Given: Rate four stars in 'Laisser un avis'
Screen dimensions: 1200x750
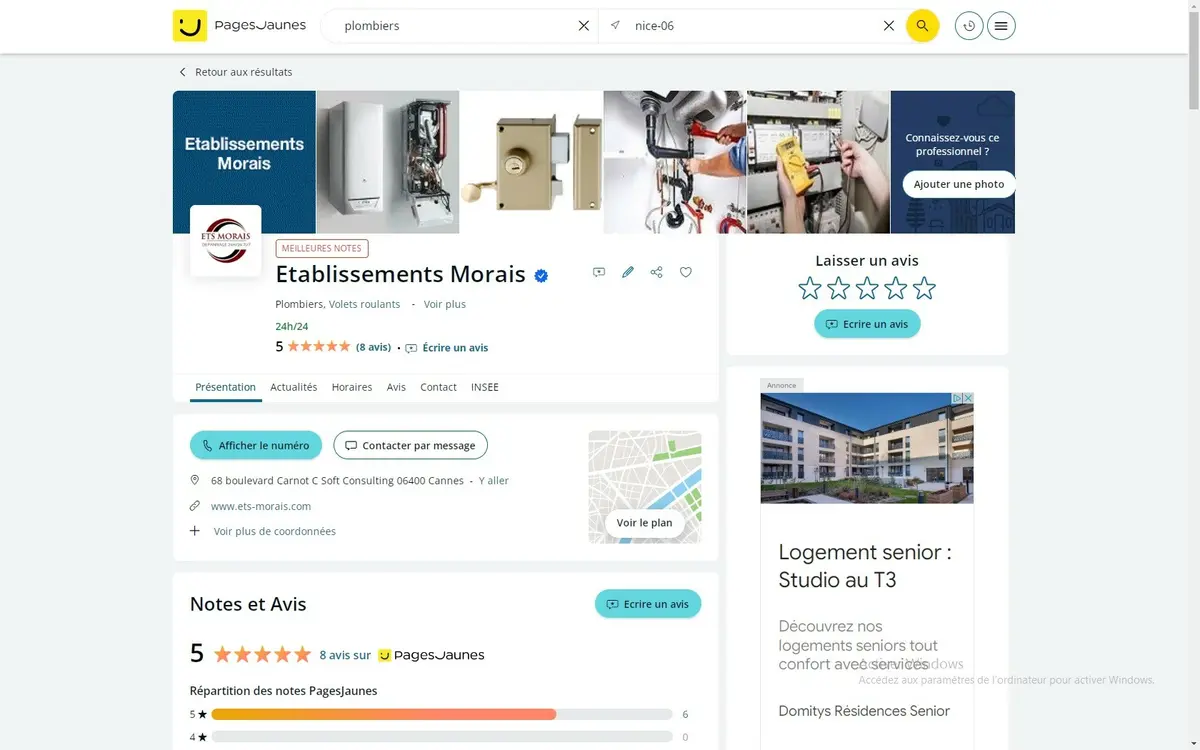Looking at the screenshot, I should [896, 289].
